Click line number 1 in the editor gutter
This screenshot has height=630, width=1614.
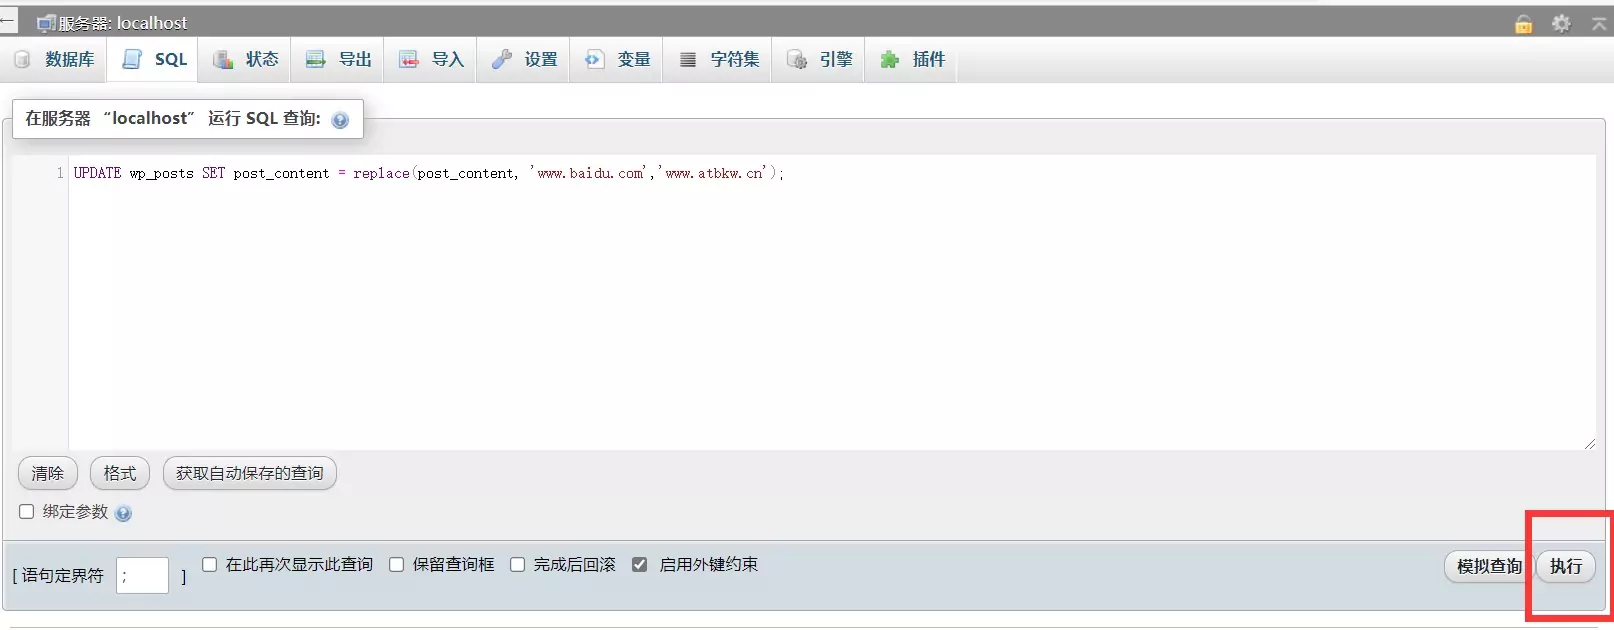[60, 173]
